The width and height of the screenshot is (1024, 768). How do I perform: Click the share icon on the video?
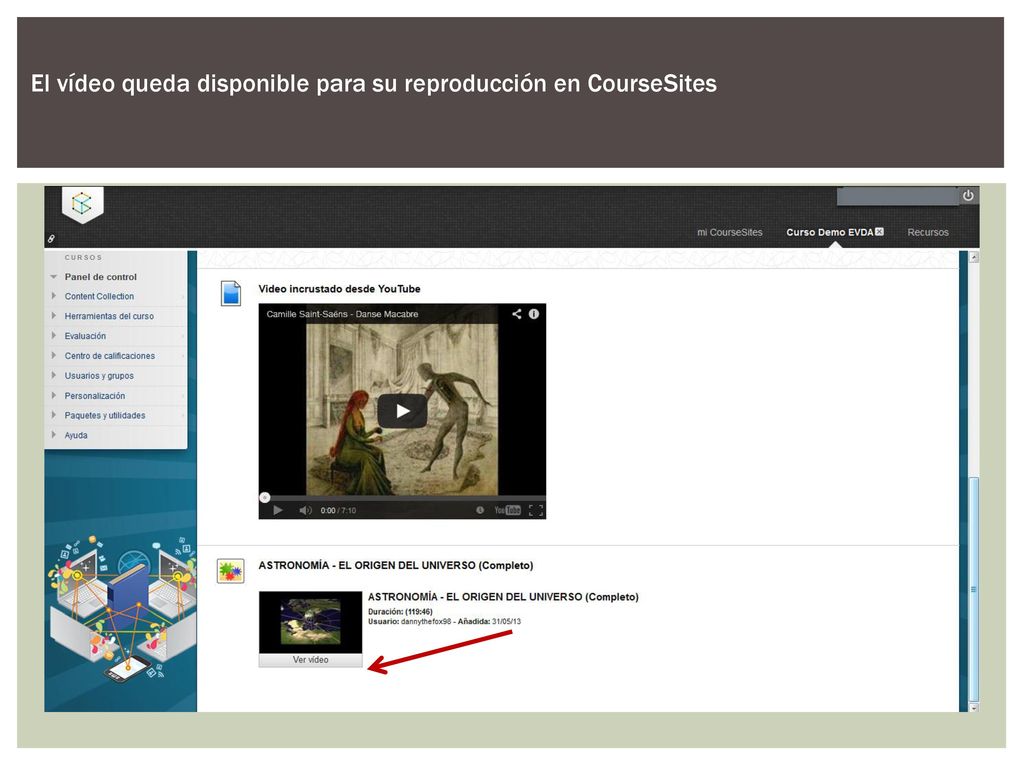(x=517, y=314)
